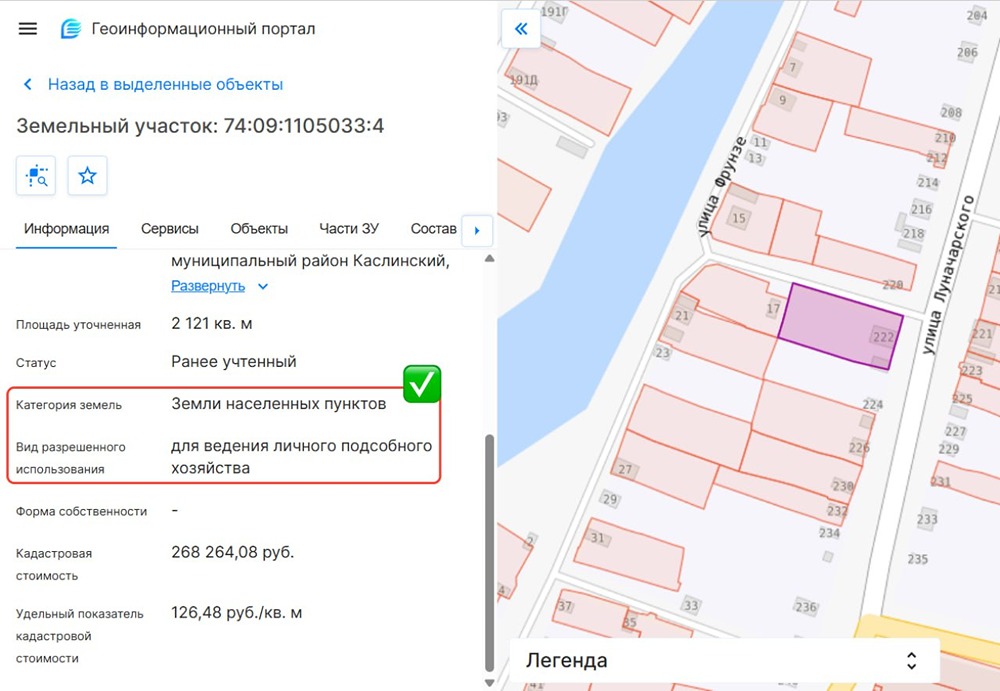Click the Развернуть link
The image size is (1000, 691).
pyautogui.click(x=210, y=285)
